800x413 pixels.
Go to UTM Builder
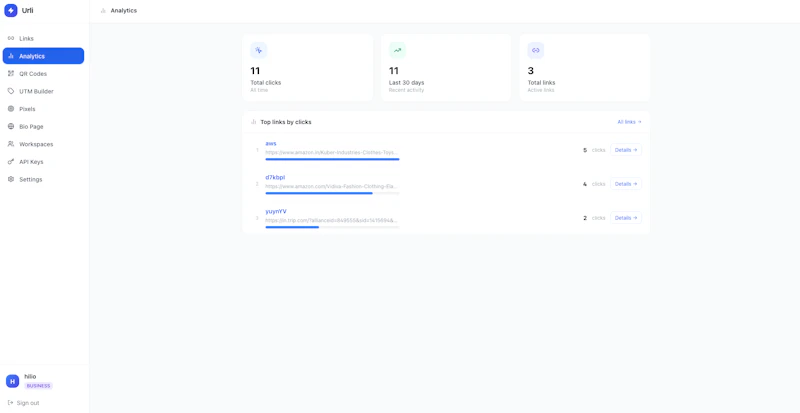43,91
